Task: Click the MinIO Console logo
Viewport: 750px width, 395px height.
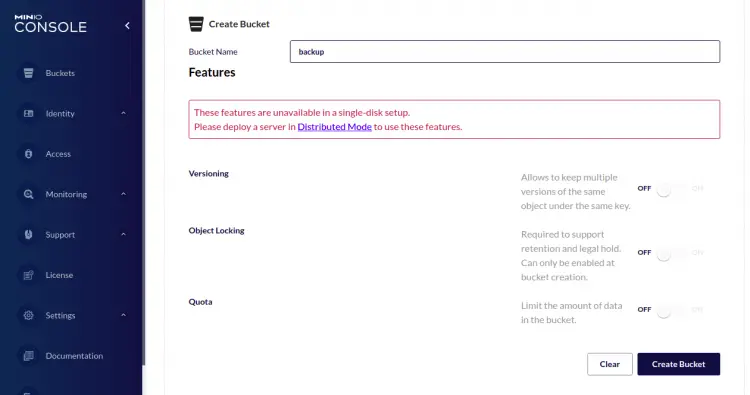Action: pos(50,24)
